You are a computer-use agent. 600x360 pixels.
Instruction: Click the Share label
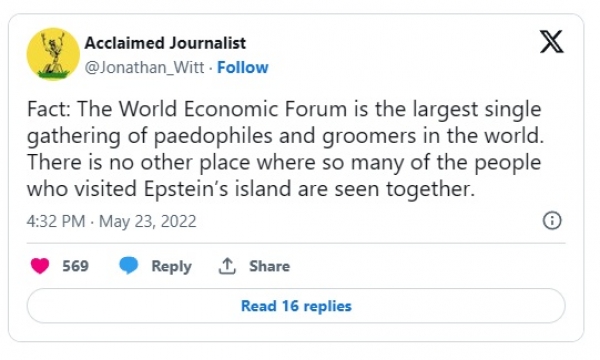point(269,266)
